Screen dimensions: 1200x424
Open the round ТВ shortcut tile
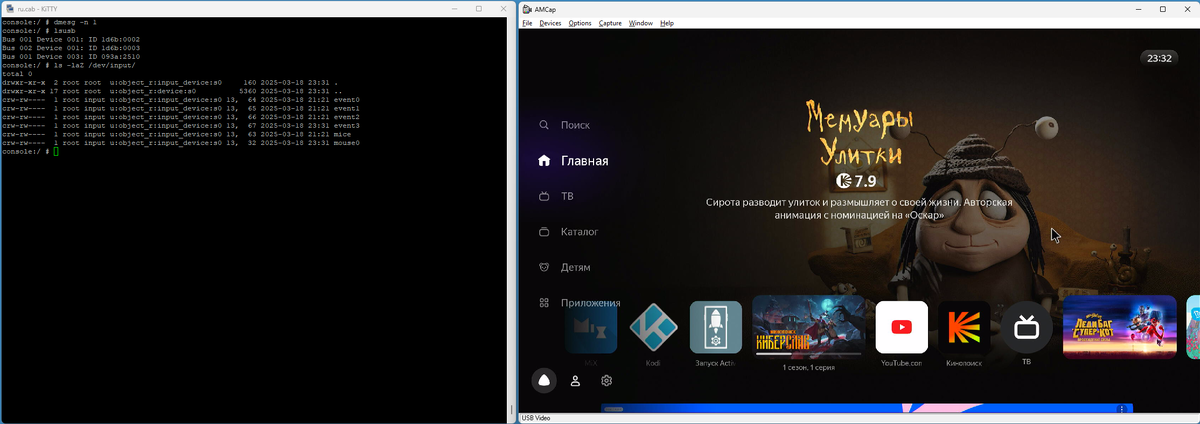click(x=1026, y=327)
